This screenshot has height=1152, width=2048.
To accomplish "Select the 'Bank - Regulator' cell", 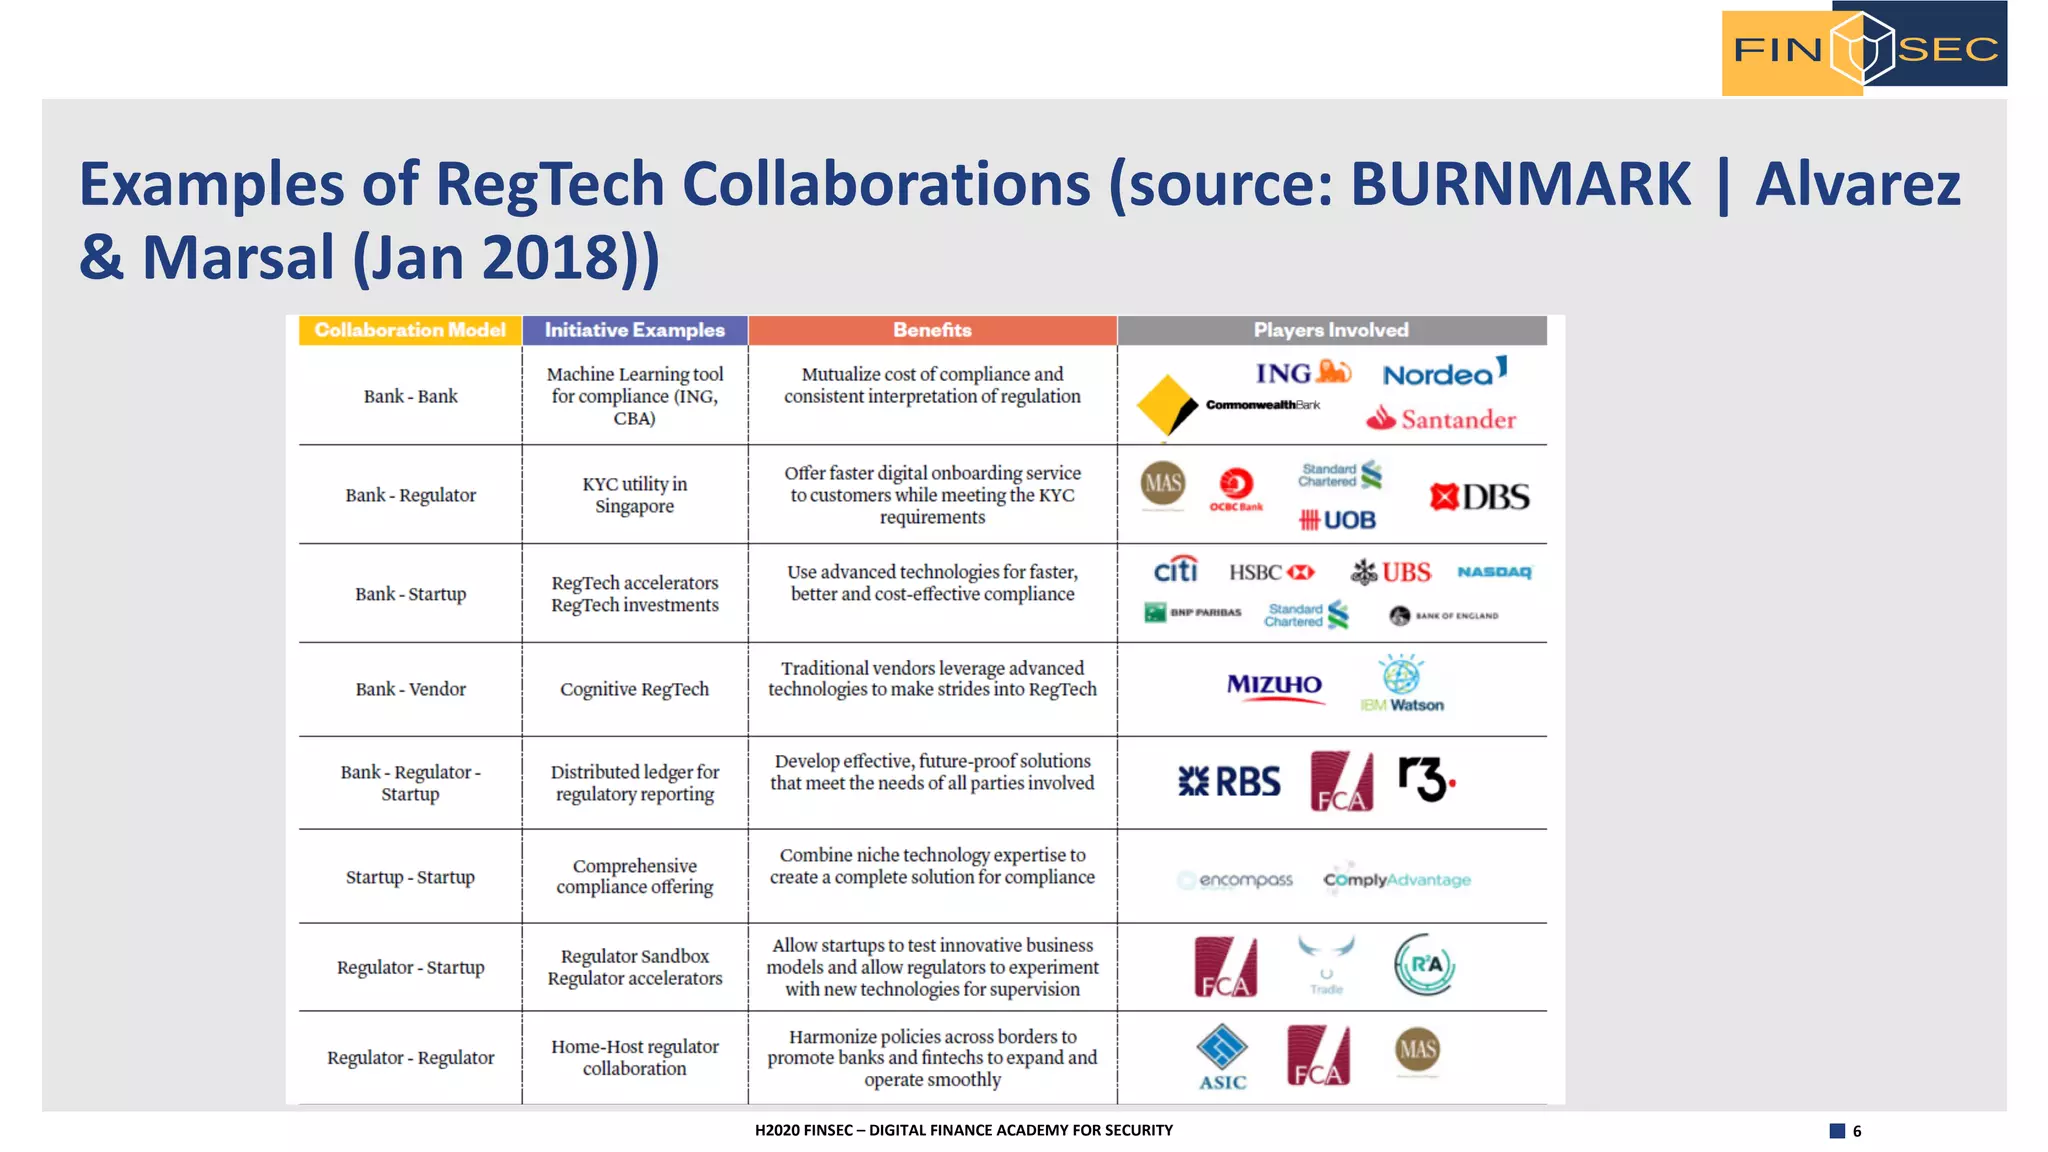I will [410, 495].
